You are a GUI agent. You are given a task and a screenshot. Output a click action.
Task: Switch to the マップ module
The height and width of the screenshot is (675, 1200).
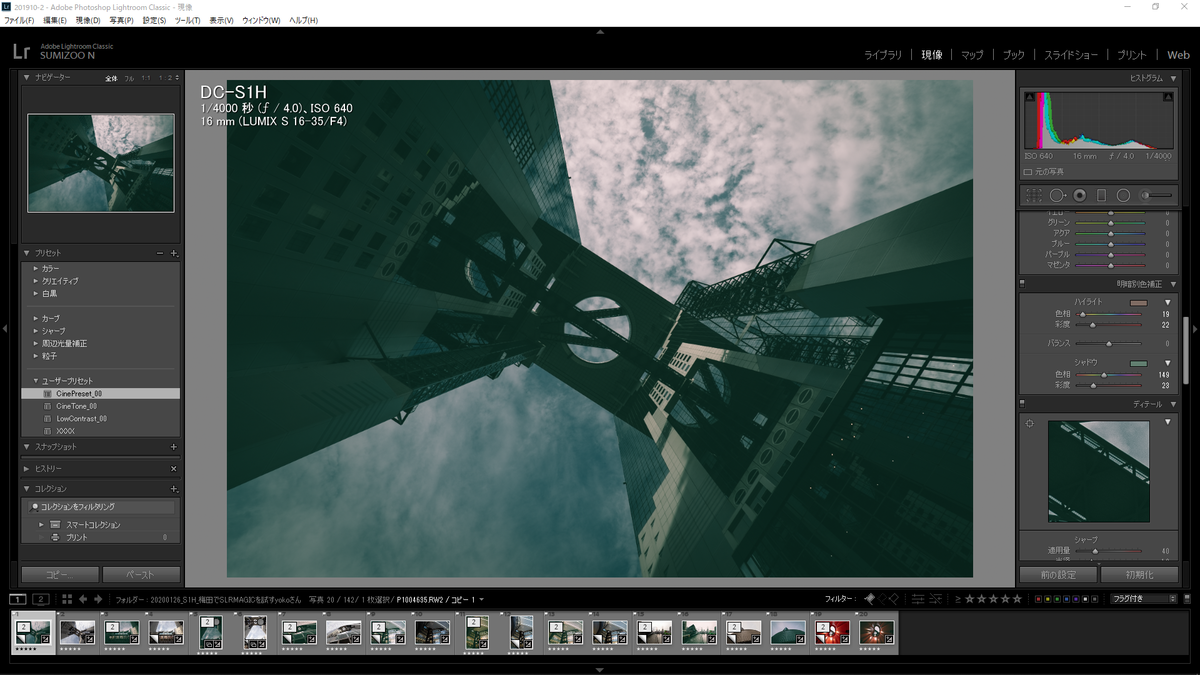(x=972, y=55)
